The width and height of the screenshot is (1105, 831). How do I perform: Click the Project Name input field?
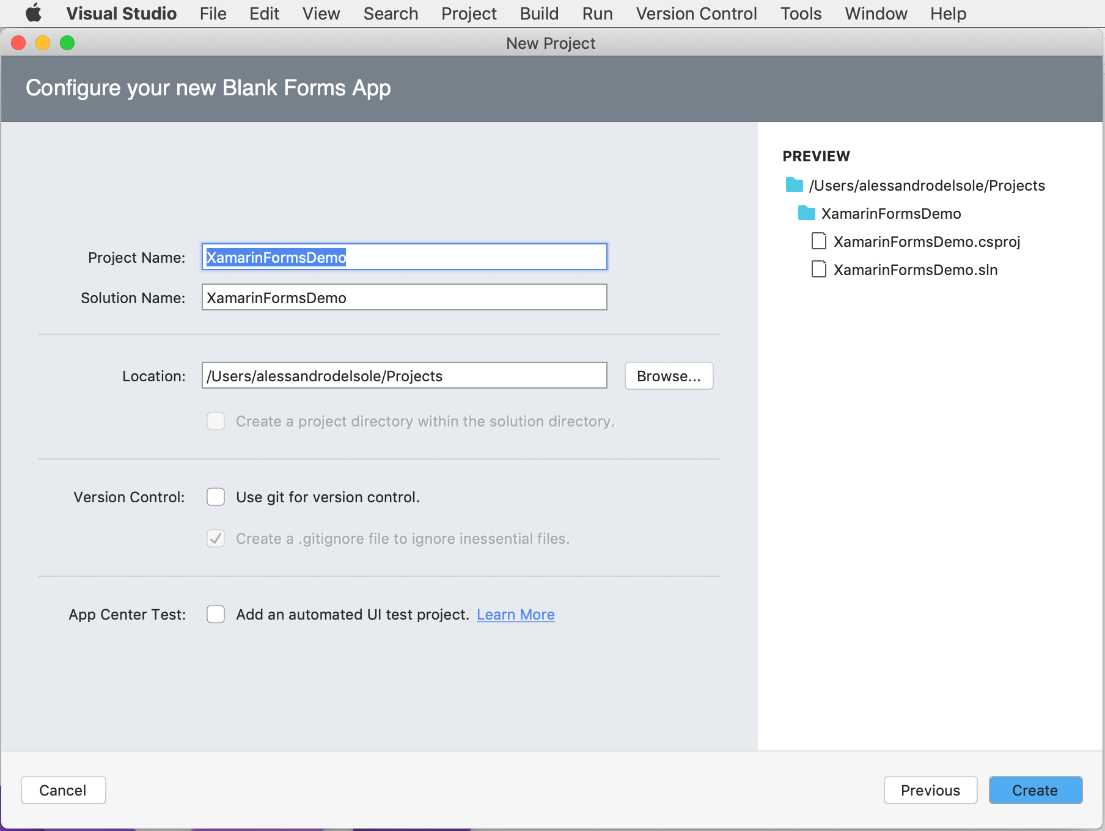(x=404, y=257)
